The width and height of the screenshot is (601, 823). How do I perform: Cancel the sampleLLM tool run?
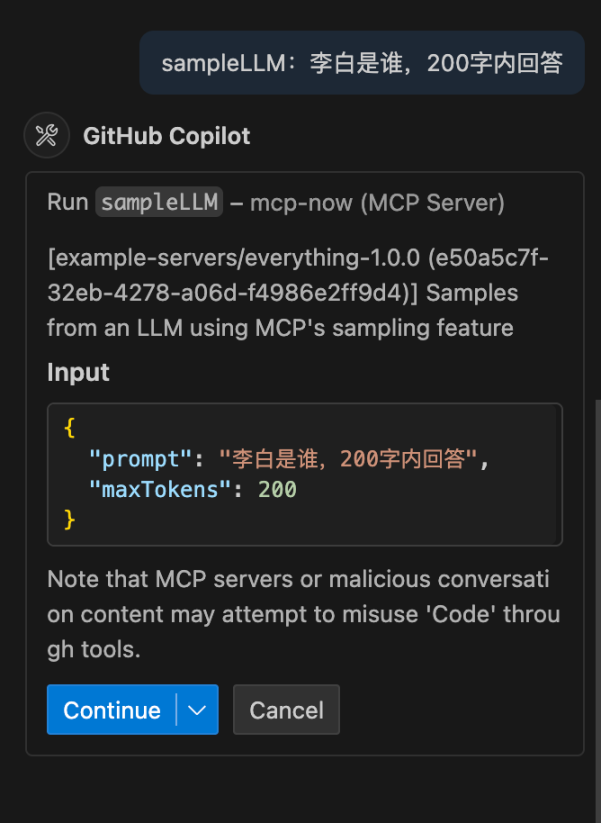point(286,710)
